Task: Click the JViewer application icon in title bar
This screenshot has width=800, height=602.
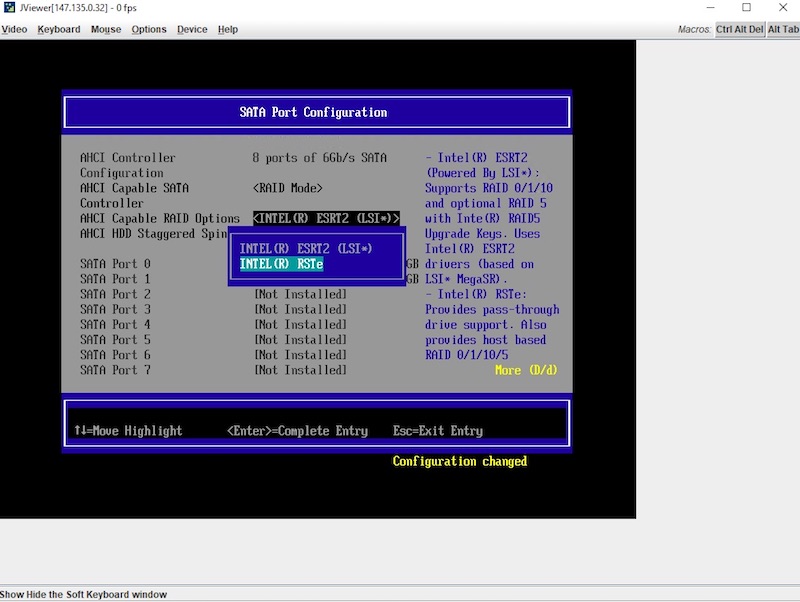Action: click(9, 8)
